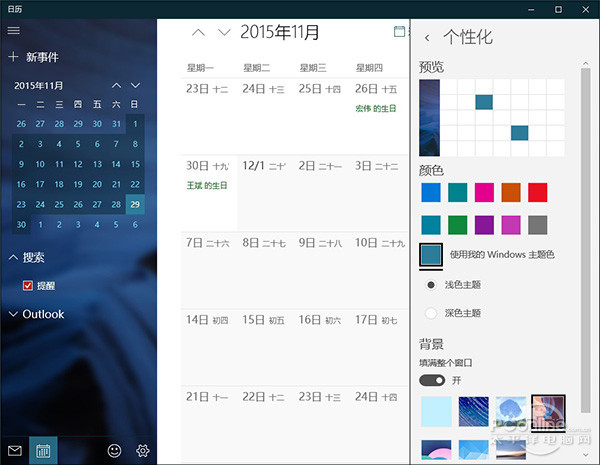The image size is (600, 465).
Task: Select the Calendar icon in bottom bar
Action: pyautogui.click(x=43, y=450)
